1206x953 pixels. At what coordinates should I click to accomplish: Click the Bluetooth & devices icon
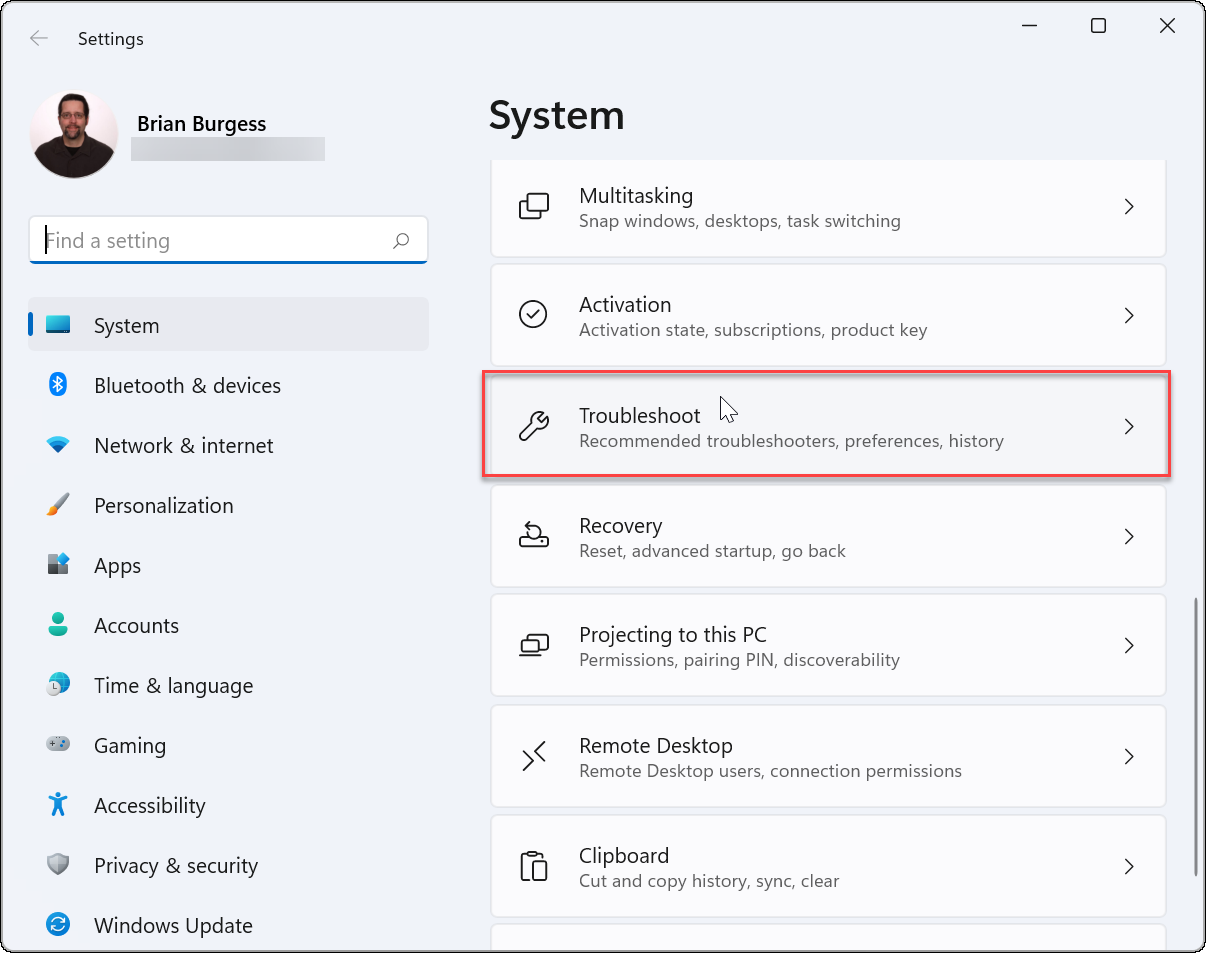point(58,385)
